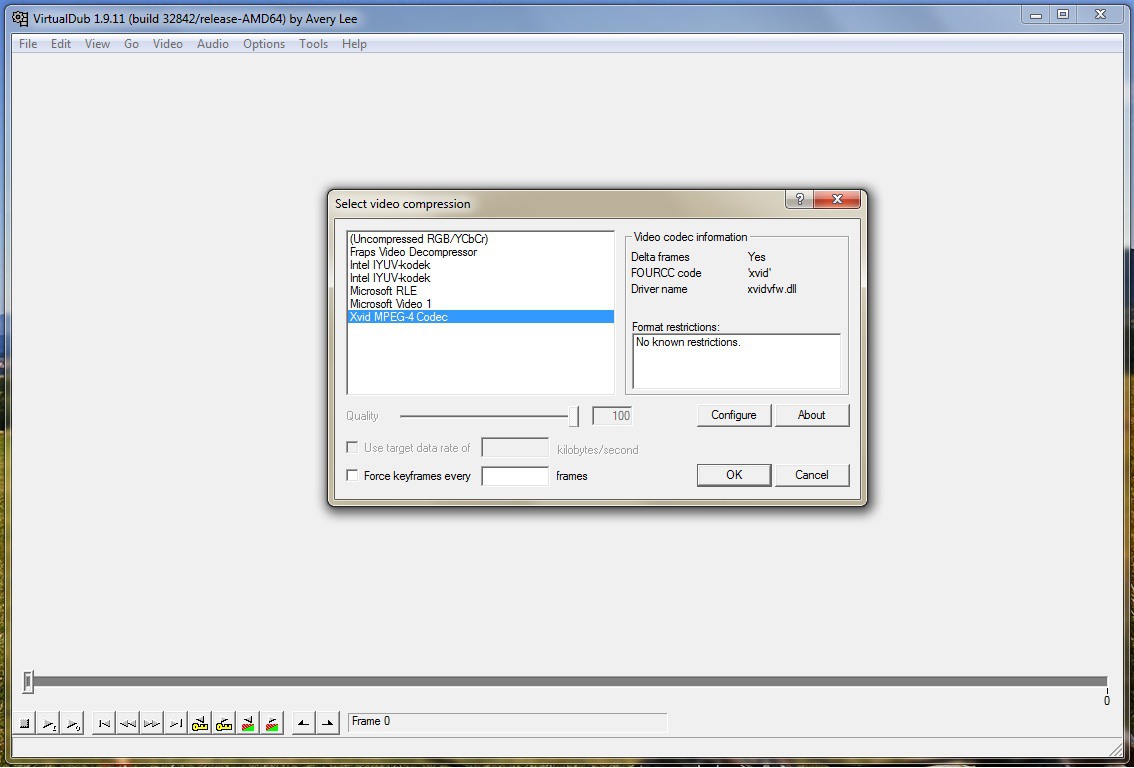Click the driver name xvidvfw.dll
This screenshot has width=1134, height=768.
[772, 289]
